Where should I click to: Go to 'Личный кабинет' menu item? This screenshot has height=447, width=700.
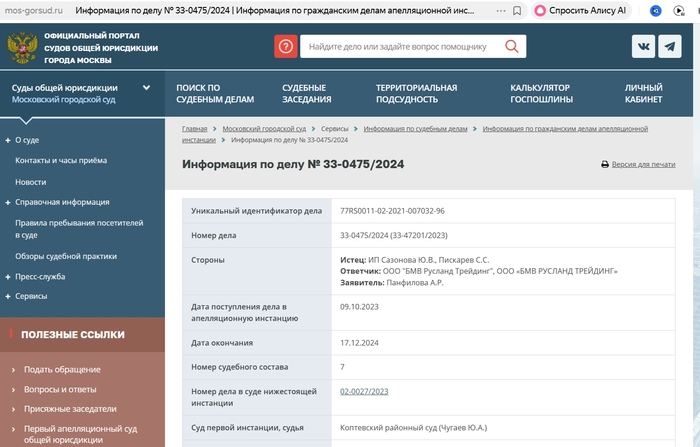click(643, 93)
